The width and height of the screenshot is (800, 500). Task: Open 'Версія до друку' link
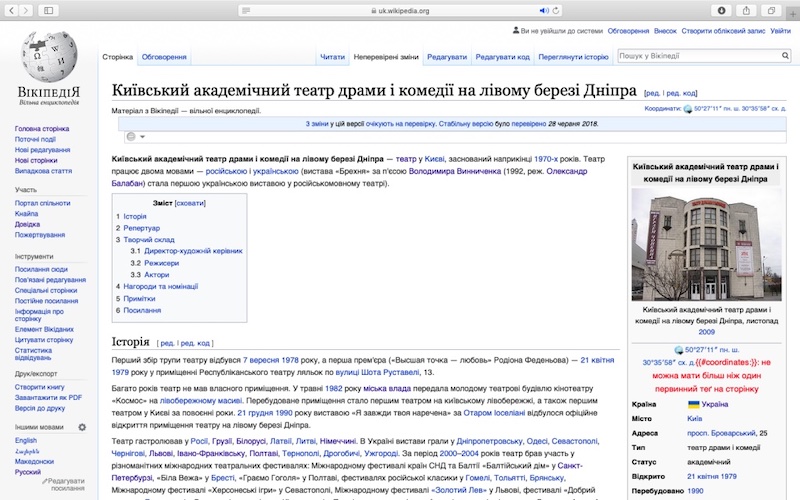tap(40, 408)
